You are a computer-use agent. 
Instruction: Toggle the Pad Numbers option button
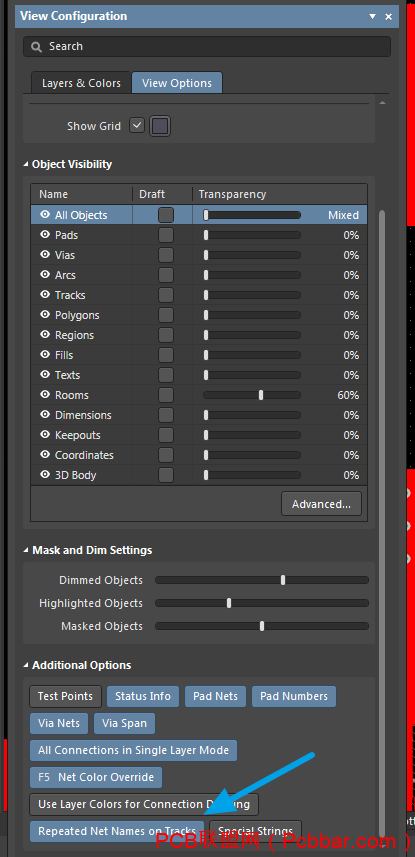point(294,696)
